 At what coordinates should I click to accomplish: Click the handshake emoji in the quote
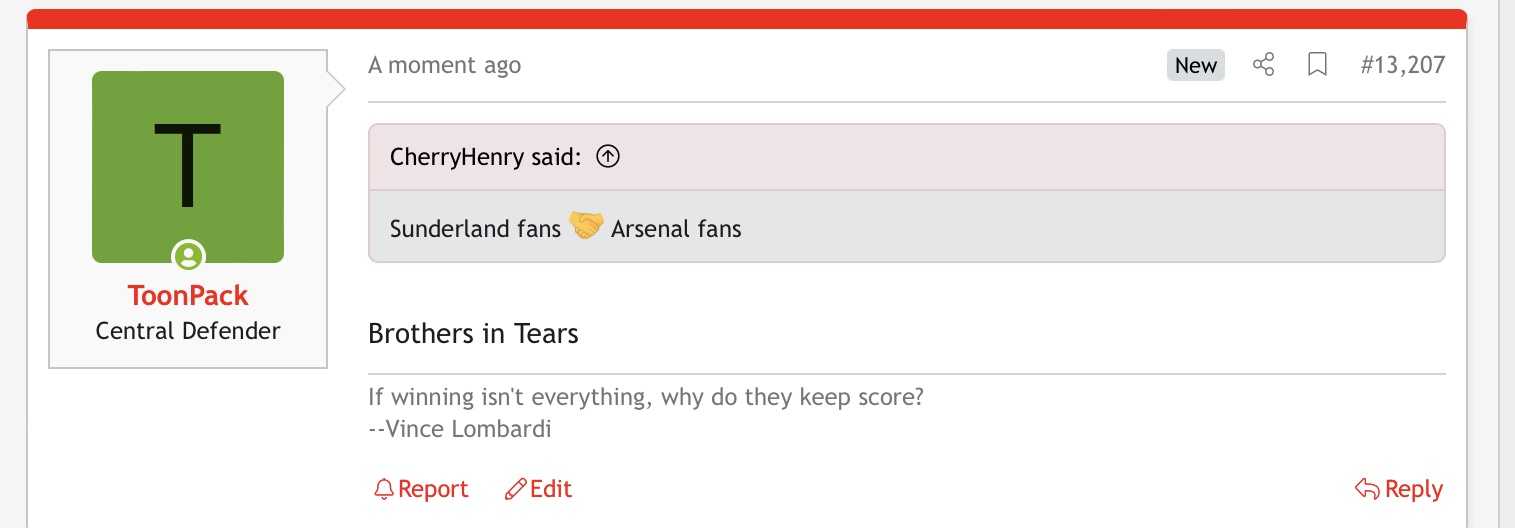586,227
